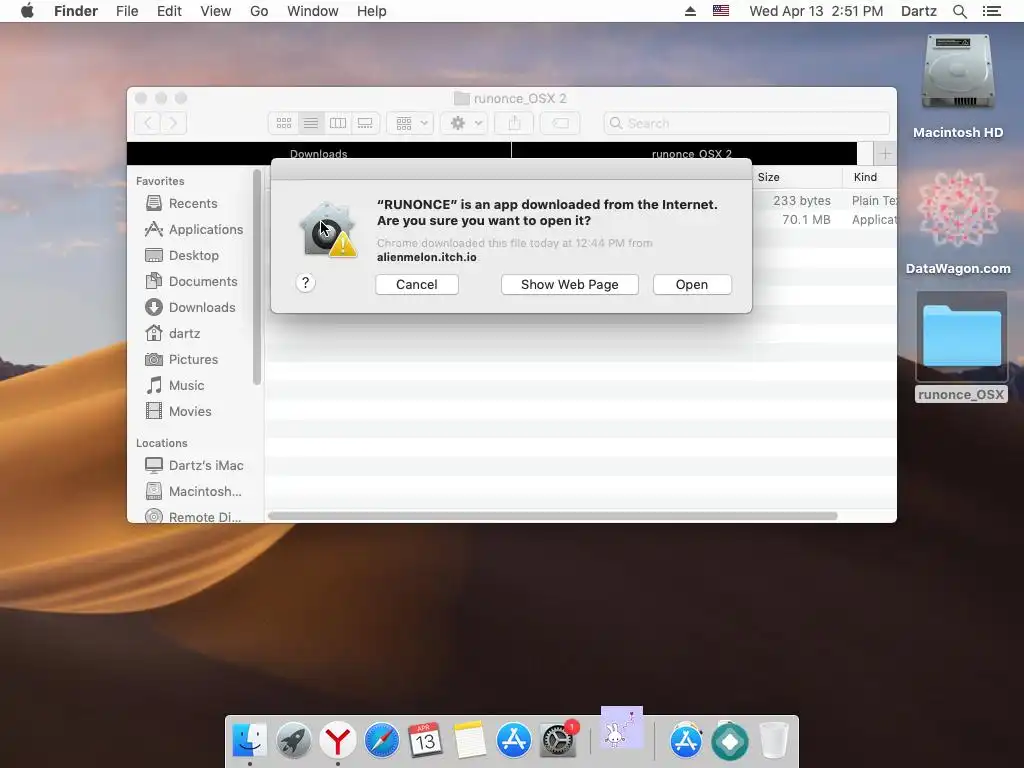1024x768 pixels.
Task: Select the dartz home folder in sidebar
Action: pos(184,334)
